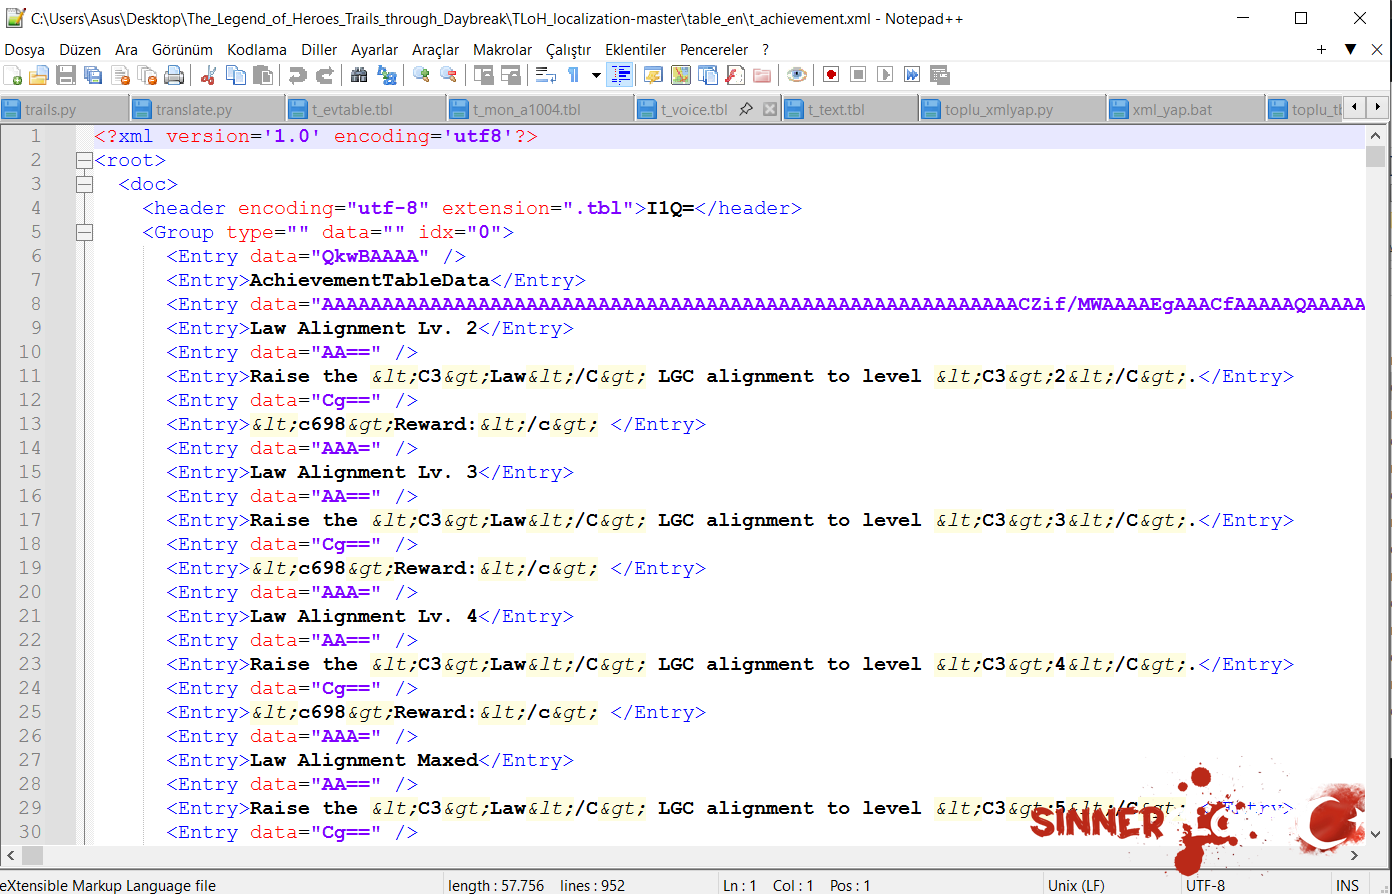Open the Makrolar menu

pos(502,49)
